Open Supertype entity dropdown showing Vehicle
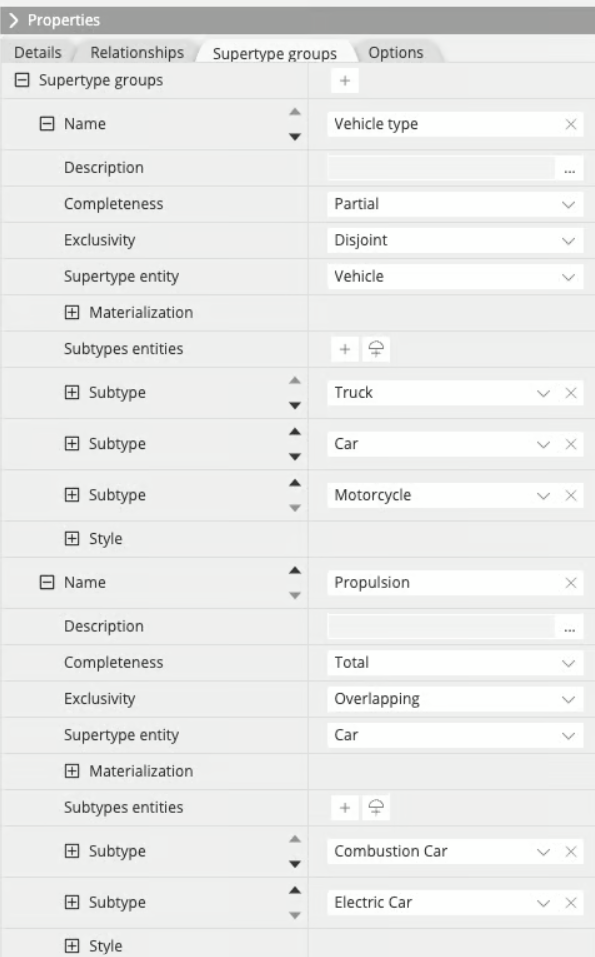Screen dimensions: 595x957 coord(455,276)
